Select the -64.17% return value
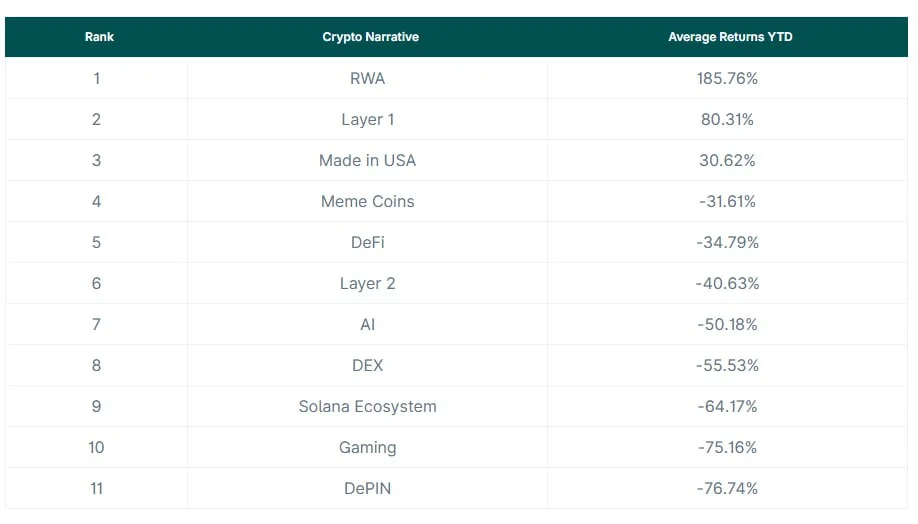Image resolution: width=918 pixels, height=524 pixels. (727, 406)
